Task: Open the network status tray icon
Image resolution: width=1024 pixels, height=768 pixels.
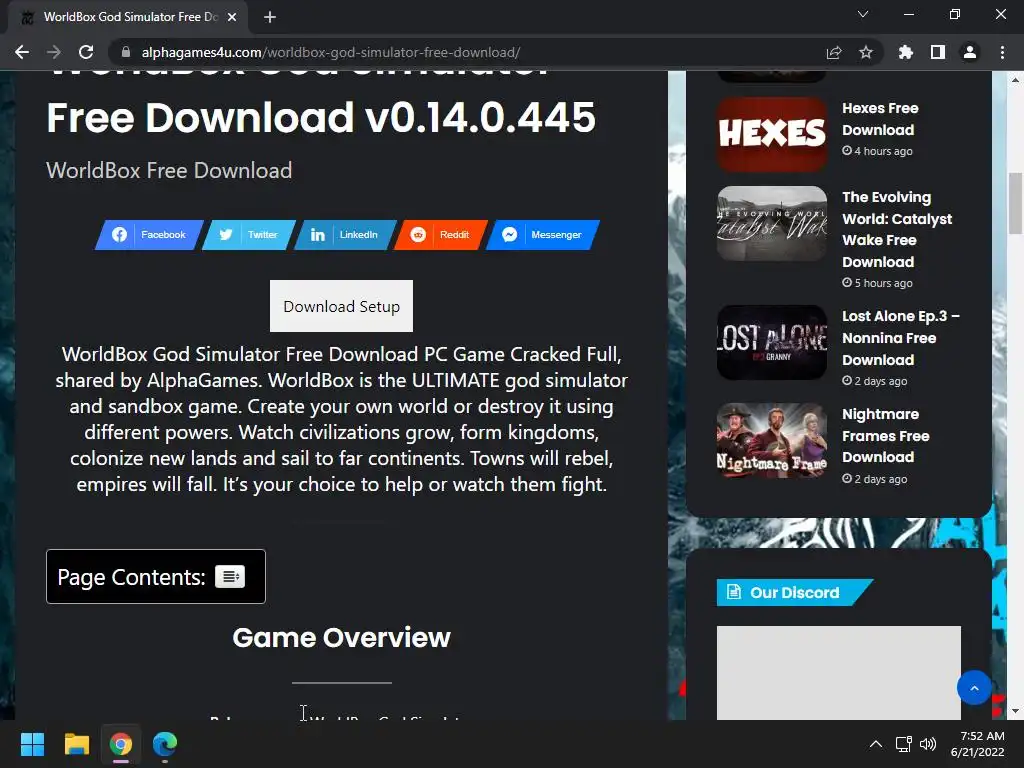Action: click(903, 744)
